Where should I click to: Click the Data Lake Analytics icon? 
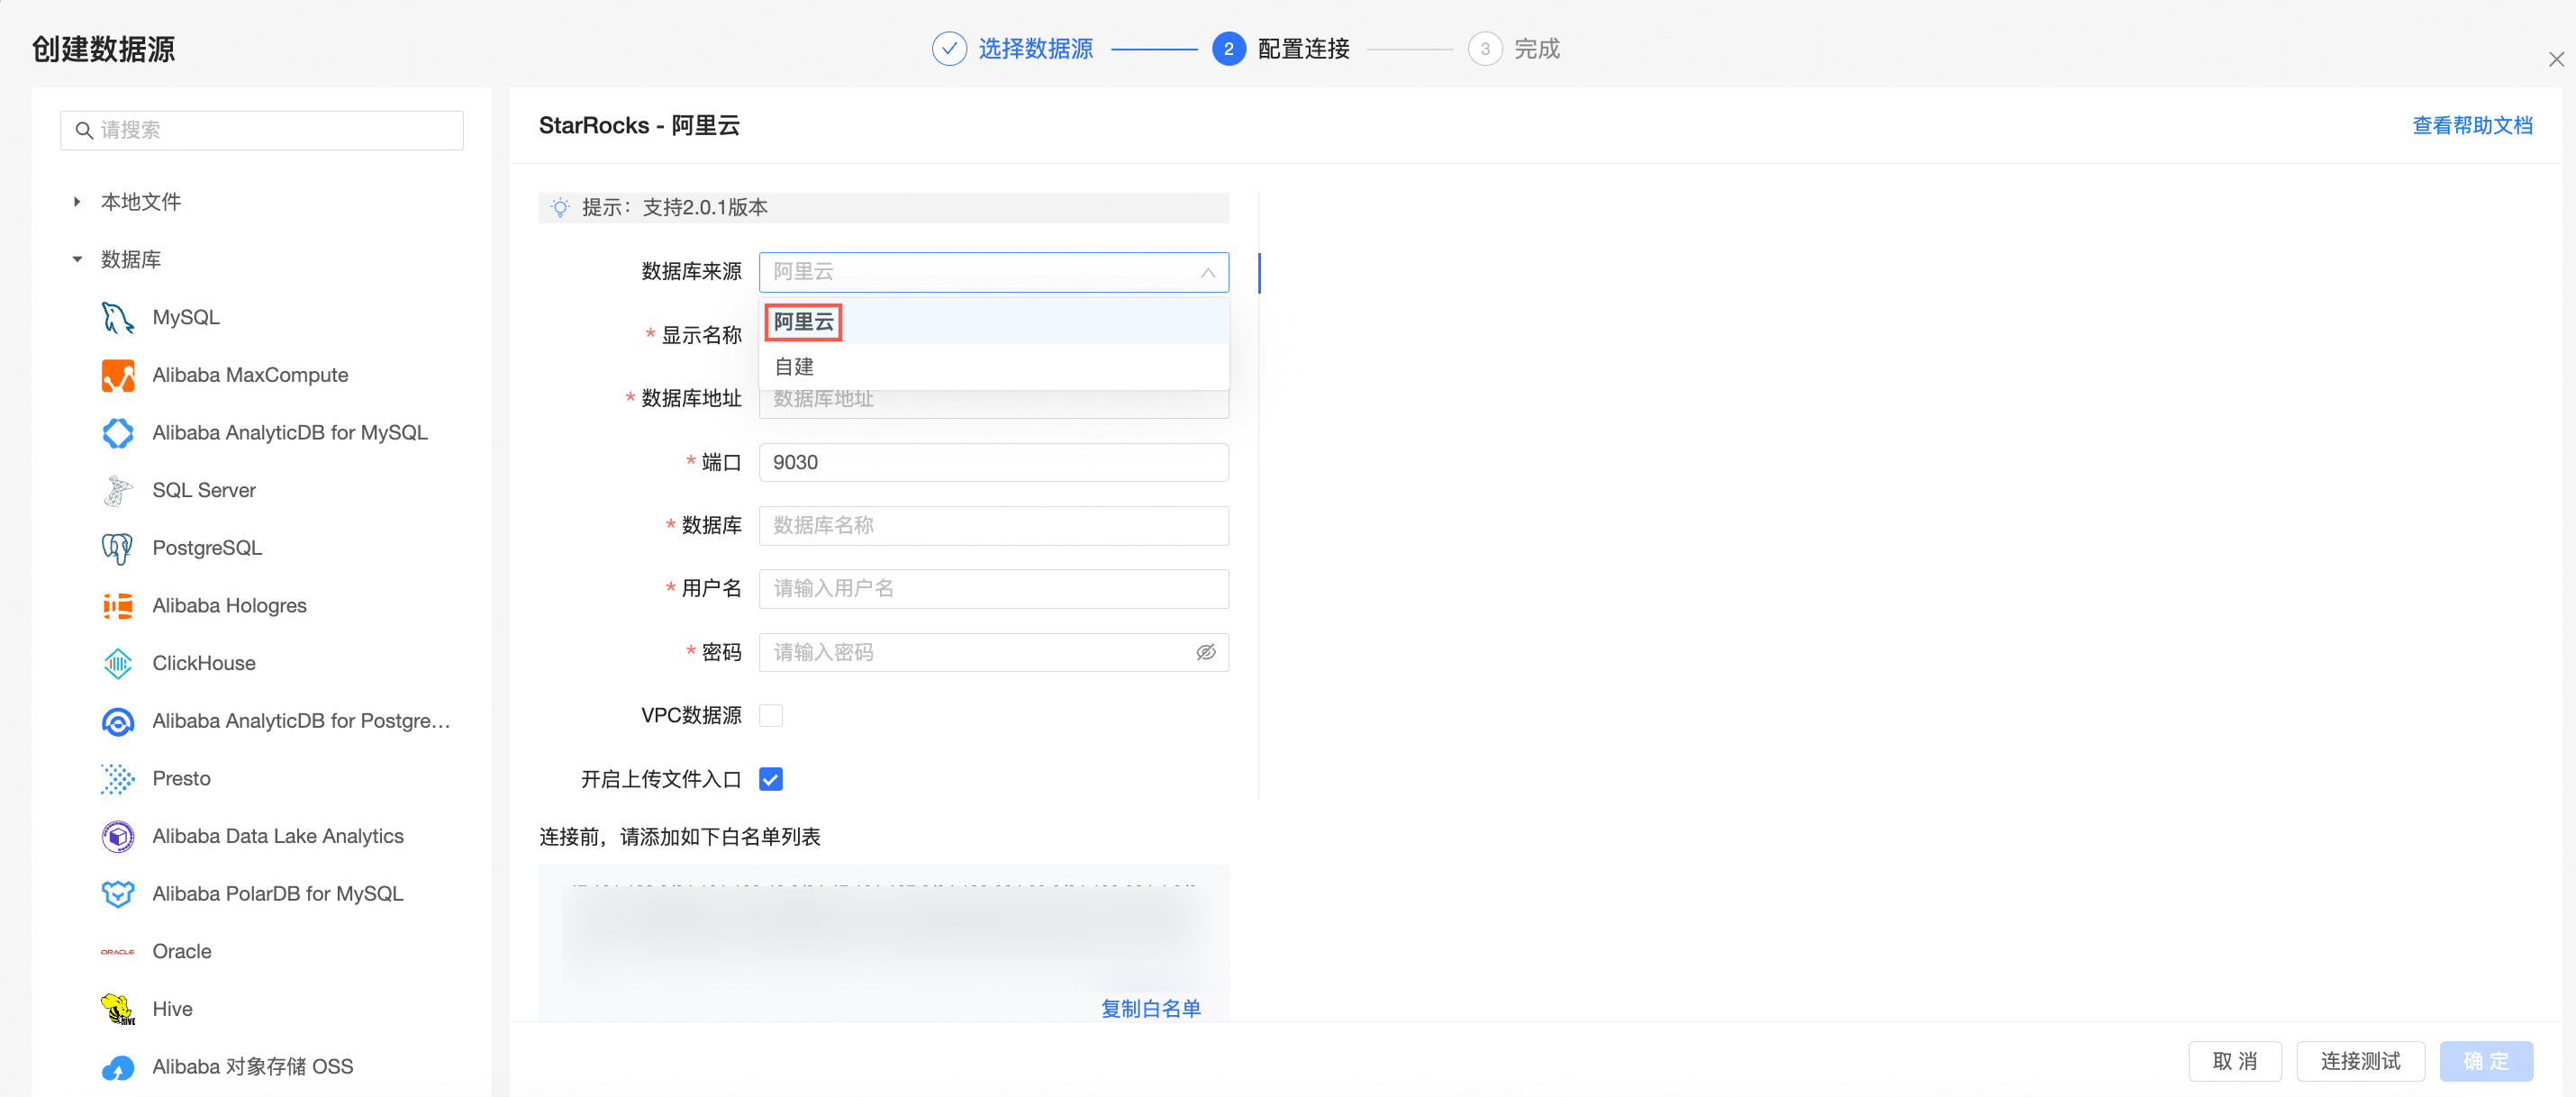(x=118, y=837)
